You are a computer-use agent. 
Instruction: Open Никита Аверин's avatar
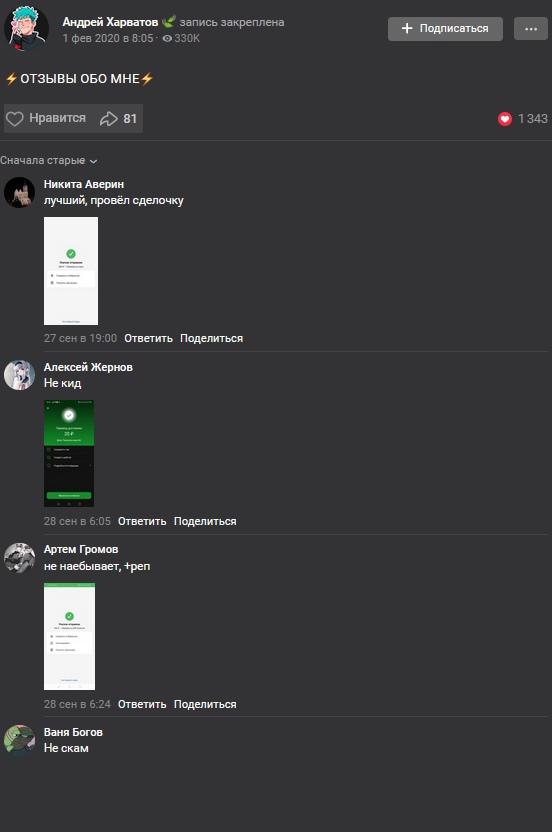coord(20,192)
